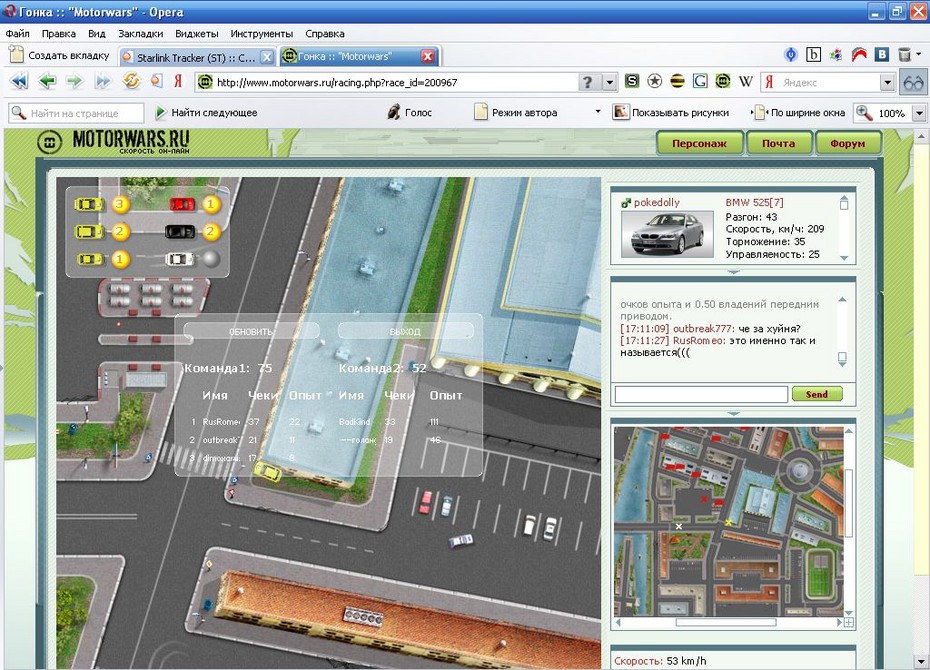Screen dimensions: 930x670
Task: Click in the Найти на странице search field
Action: (x=76, y=113)
